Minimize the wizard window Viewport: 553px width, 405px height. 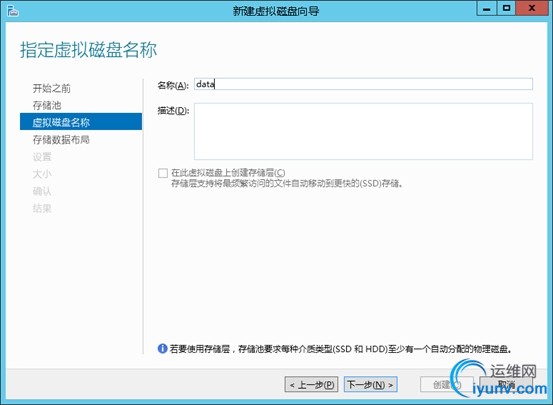click(x=487, y=8)
